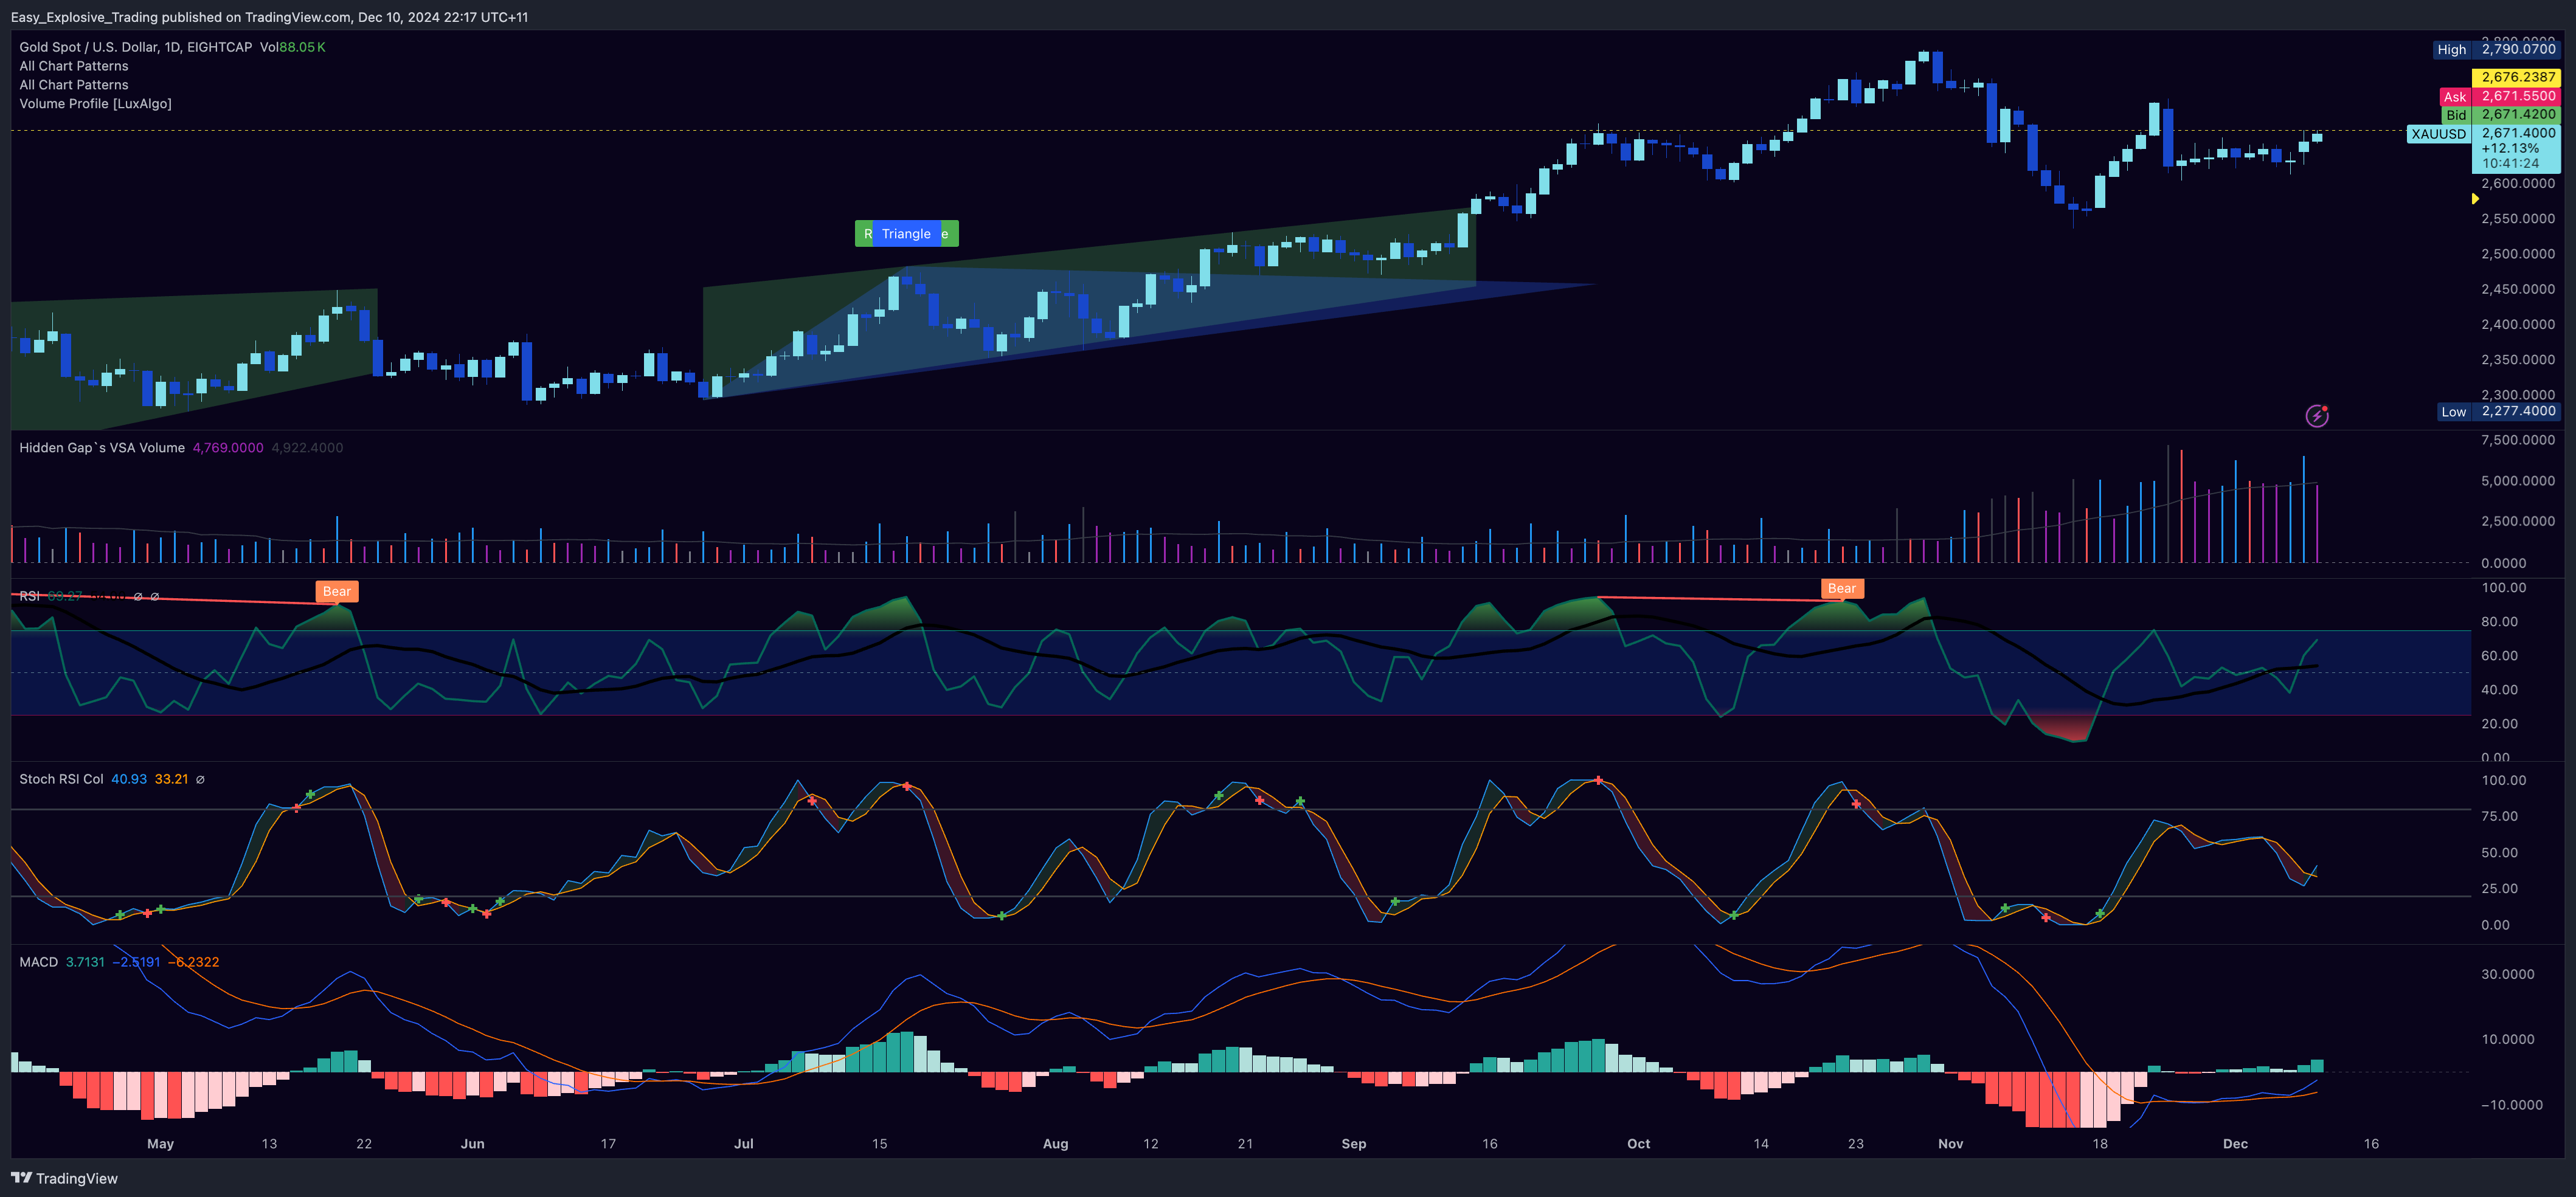Click the Nov label on time axis

[x=1950, y=1144]
